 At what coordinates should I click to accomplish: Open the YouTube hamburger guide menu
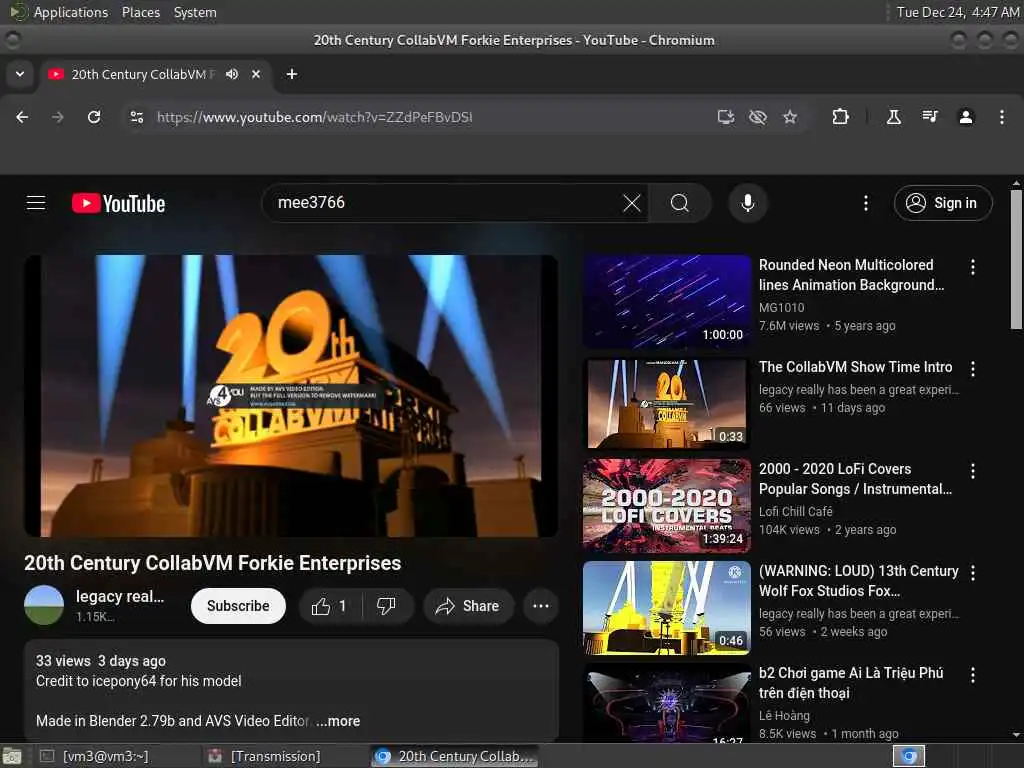pyautogui.click(x=36, y=203)
